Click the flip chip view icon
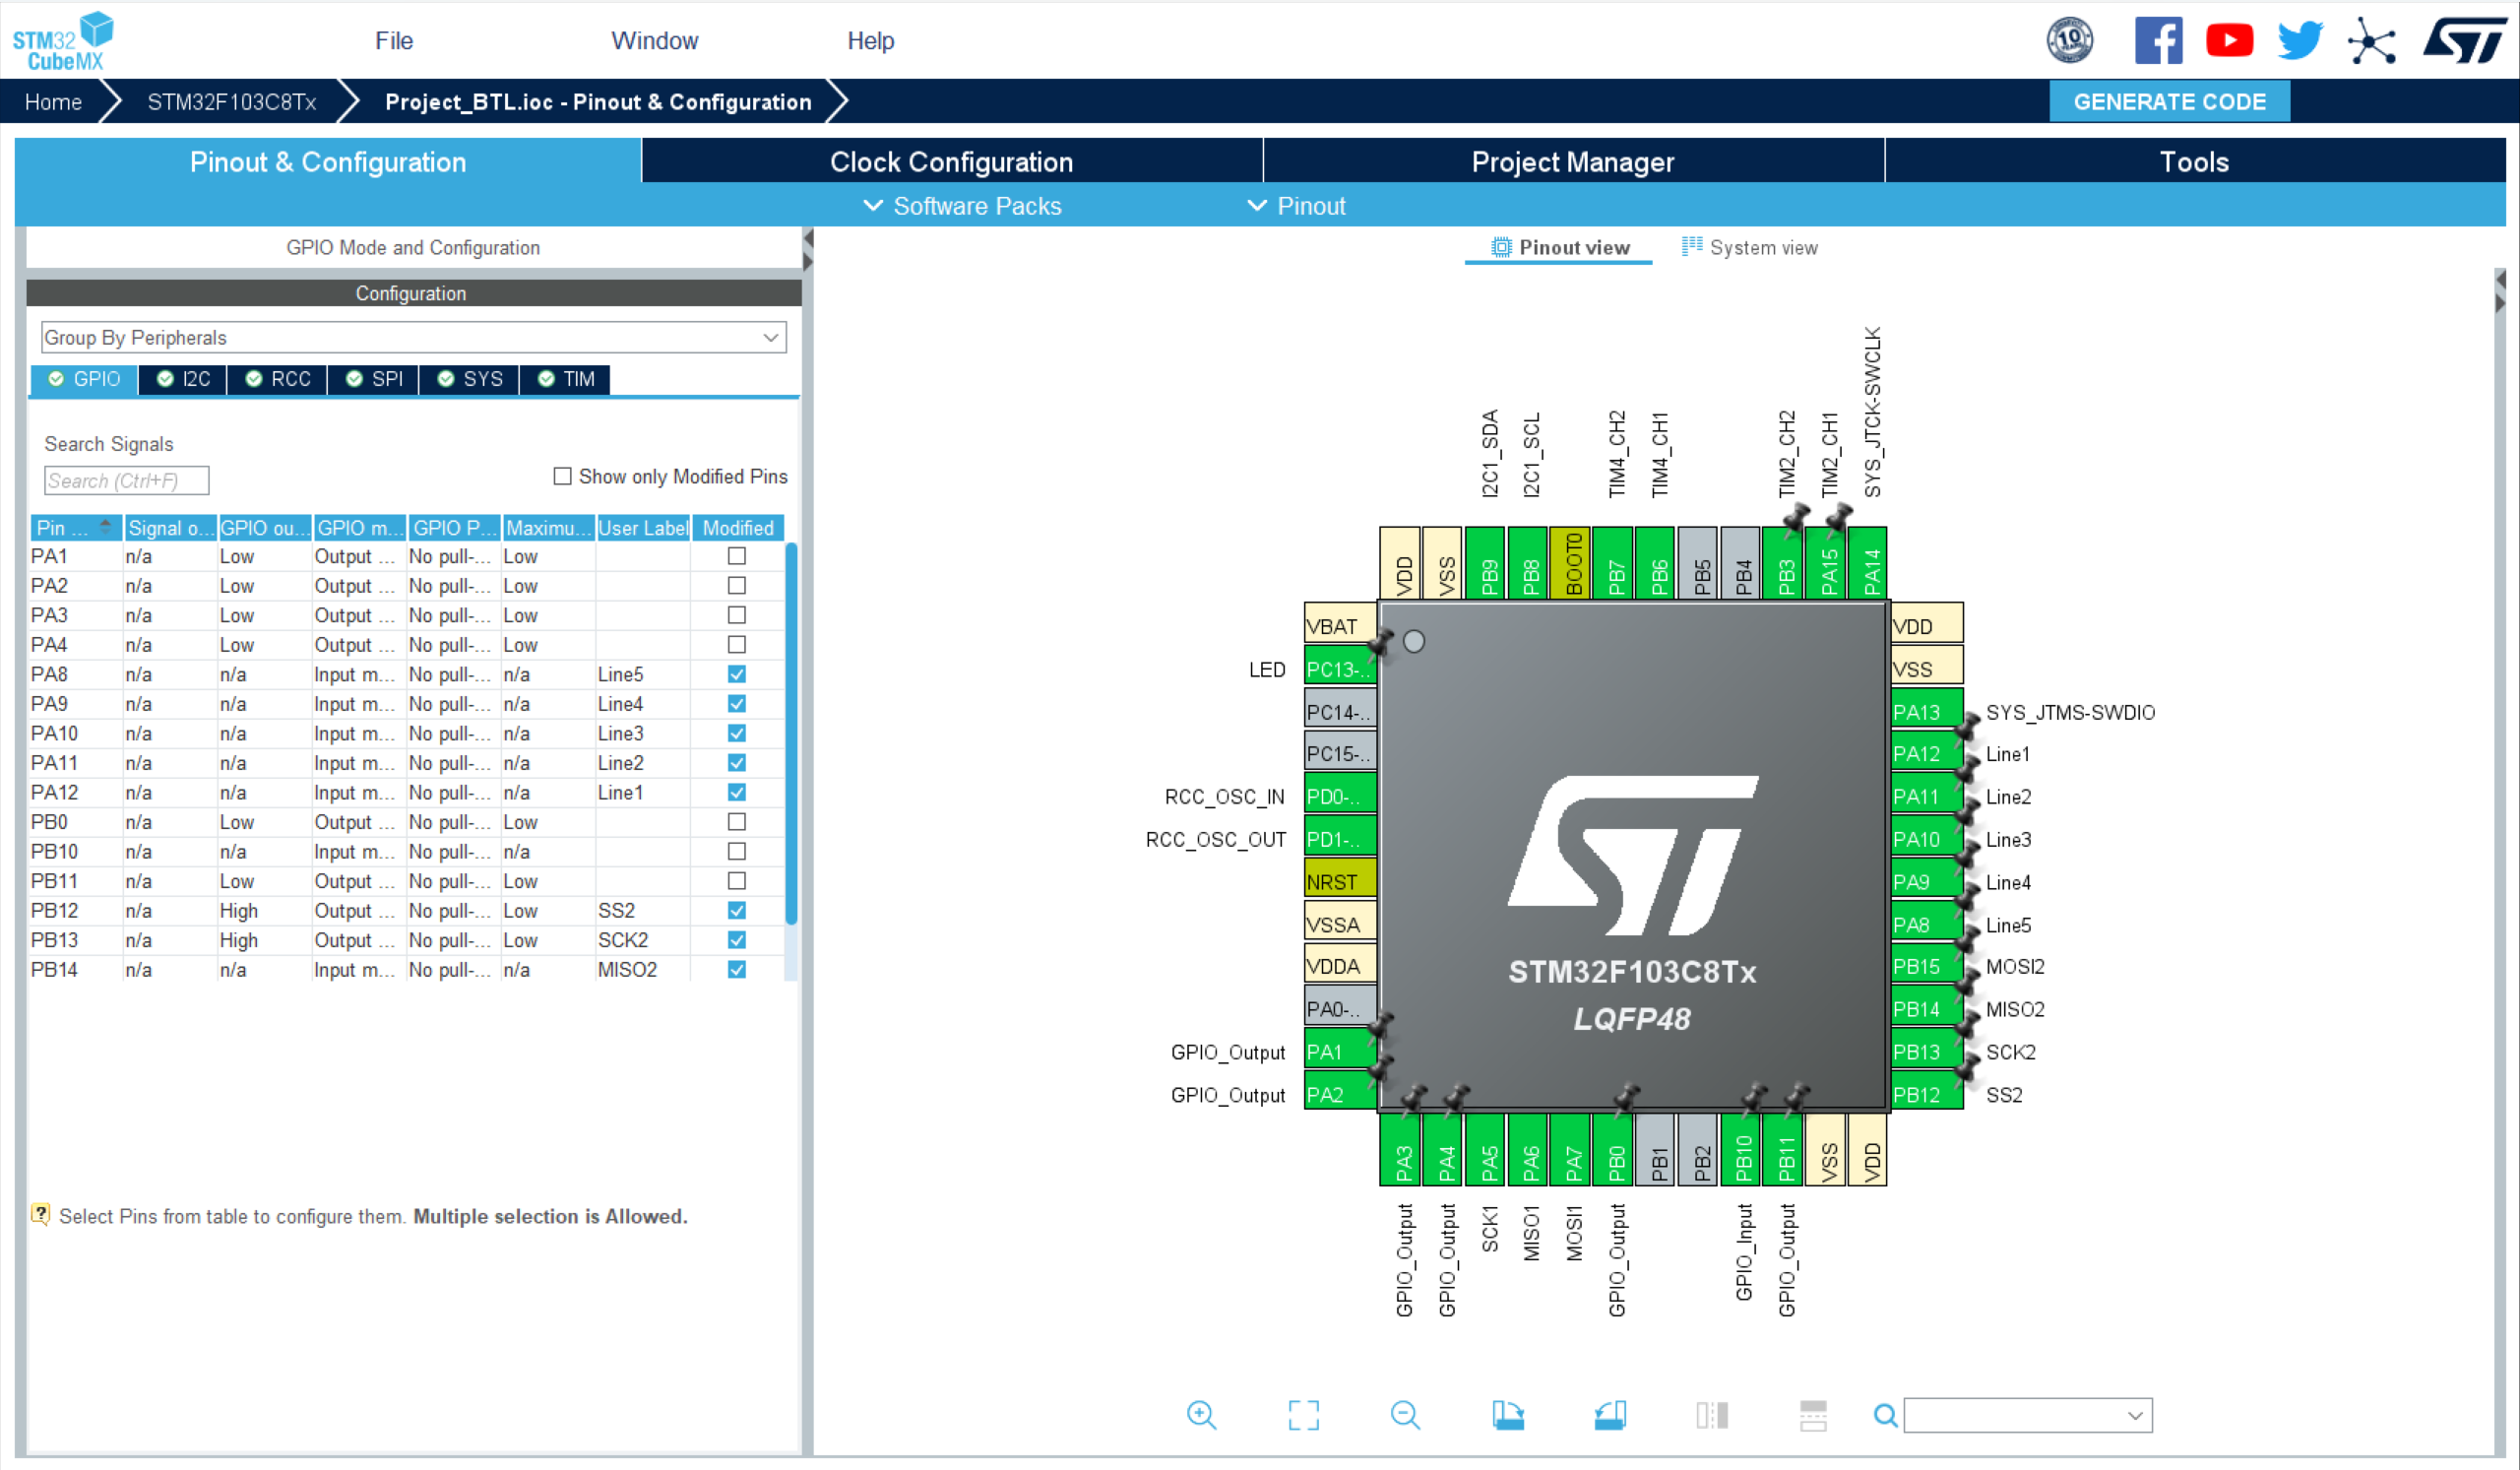Image resolution: width=2520 pixels, height=1470 pixels. (x=1713, y=1415)
